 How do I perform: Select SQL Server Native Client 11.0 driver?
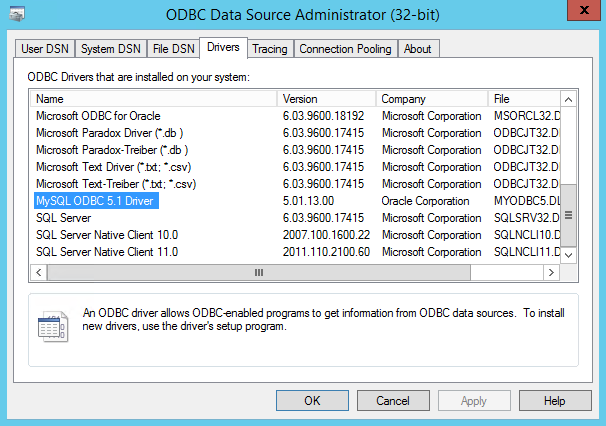click(107, 252)
